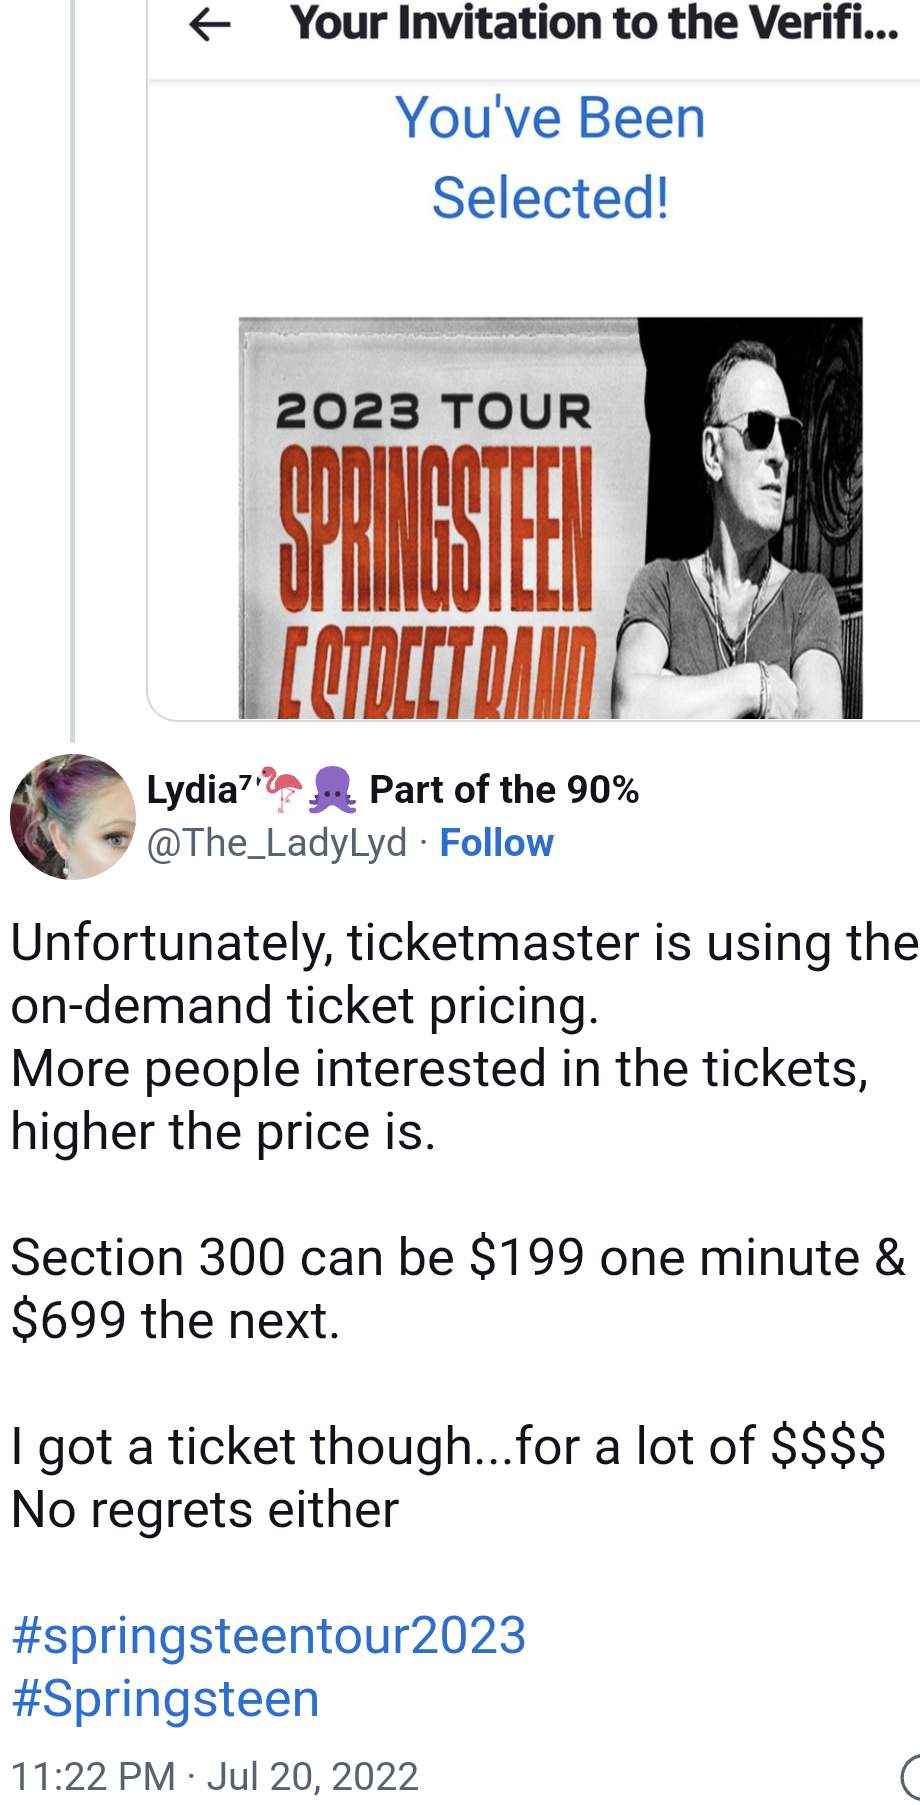This screenshot has height=1805, width=920.
Task: Click the 'I got a ticket though' line
Action: click(x=448, y=1446)
